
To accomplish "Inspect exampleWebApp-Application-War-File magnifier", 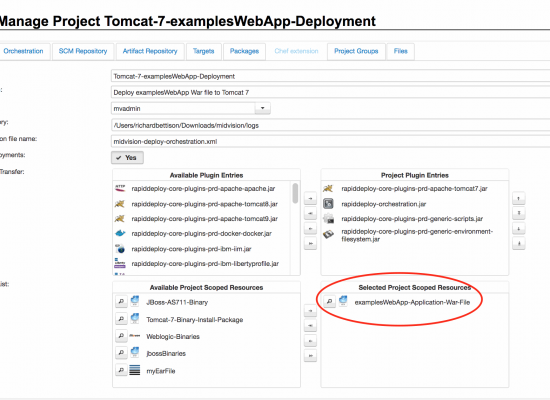I will point(329,301).
